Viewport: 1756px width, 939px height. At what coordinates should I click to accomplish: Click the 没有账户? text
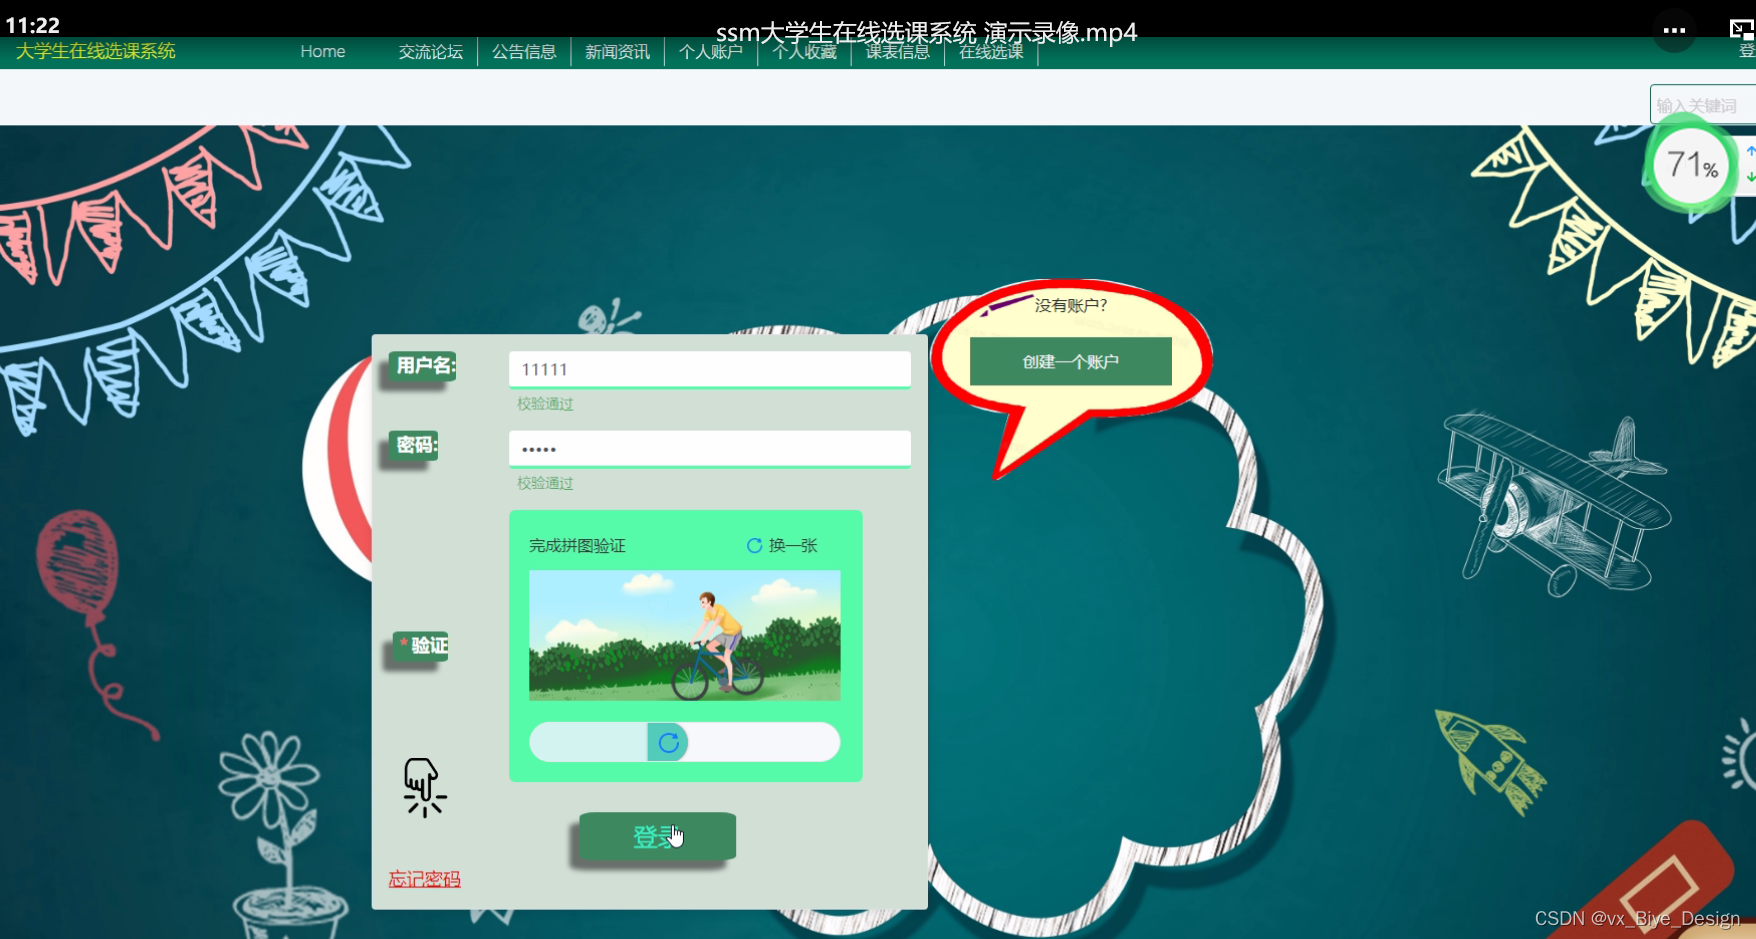tap(1071, 305)
